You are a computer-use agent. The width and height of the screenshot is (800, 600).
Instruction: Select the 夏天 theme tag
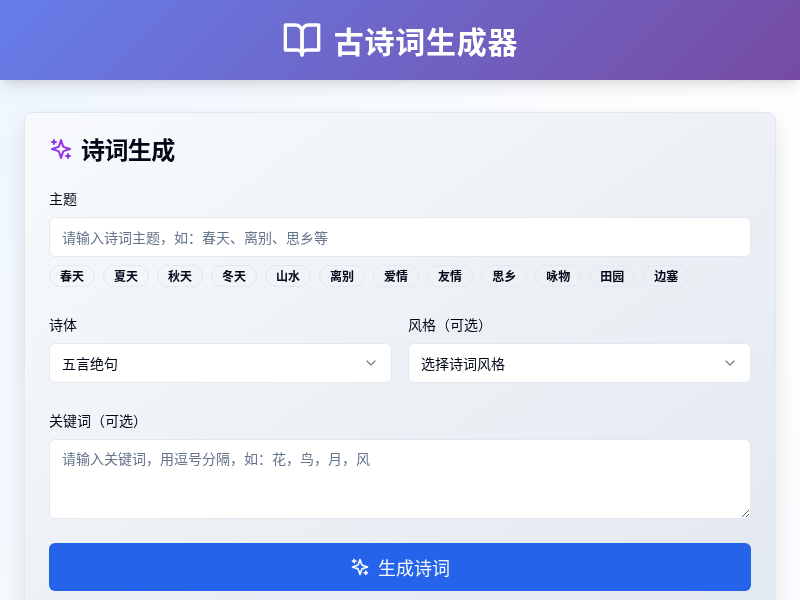point(126,276)
